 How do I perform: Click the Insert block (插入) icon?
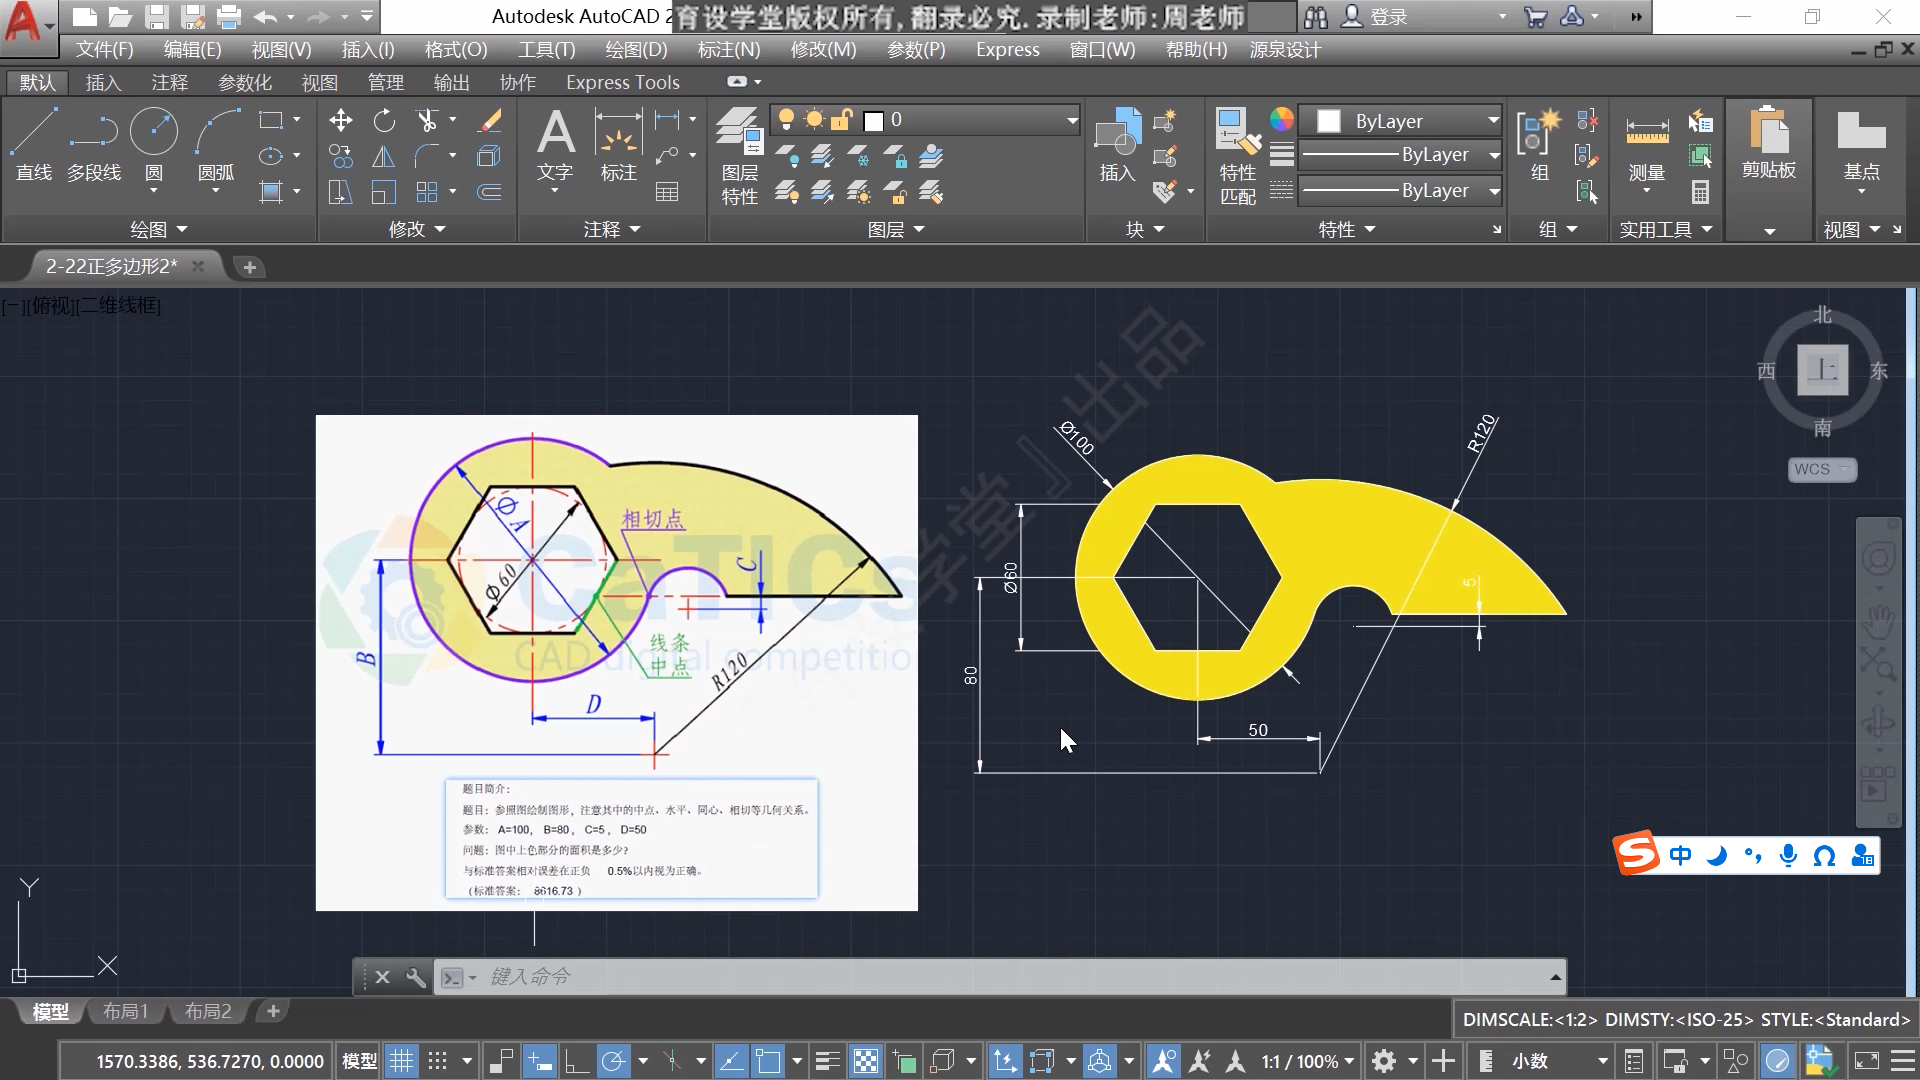(x=1118, y=146)
